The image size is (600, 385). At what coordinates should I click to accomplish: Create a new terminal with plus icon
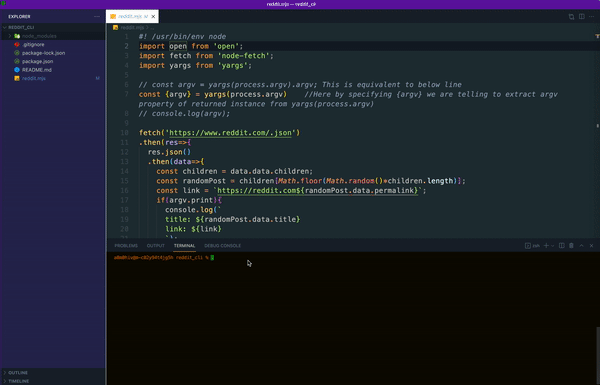546,246
